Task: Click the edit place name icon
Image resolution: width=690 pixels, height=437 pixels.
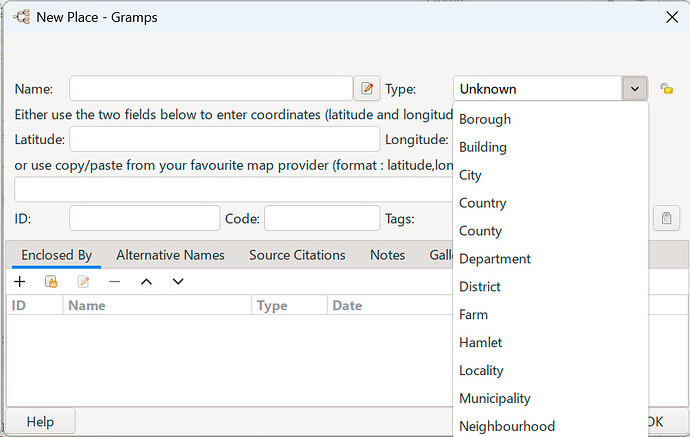Action: click(367, 89)
